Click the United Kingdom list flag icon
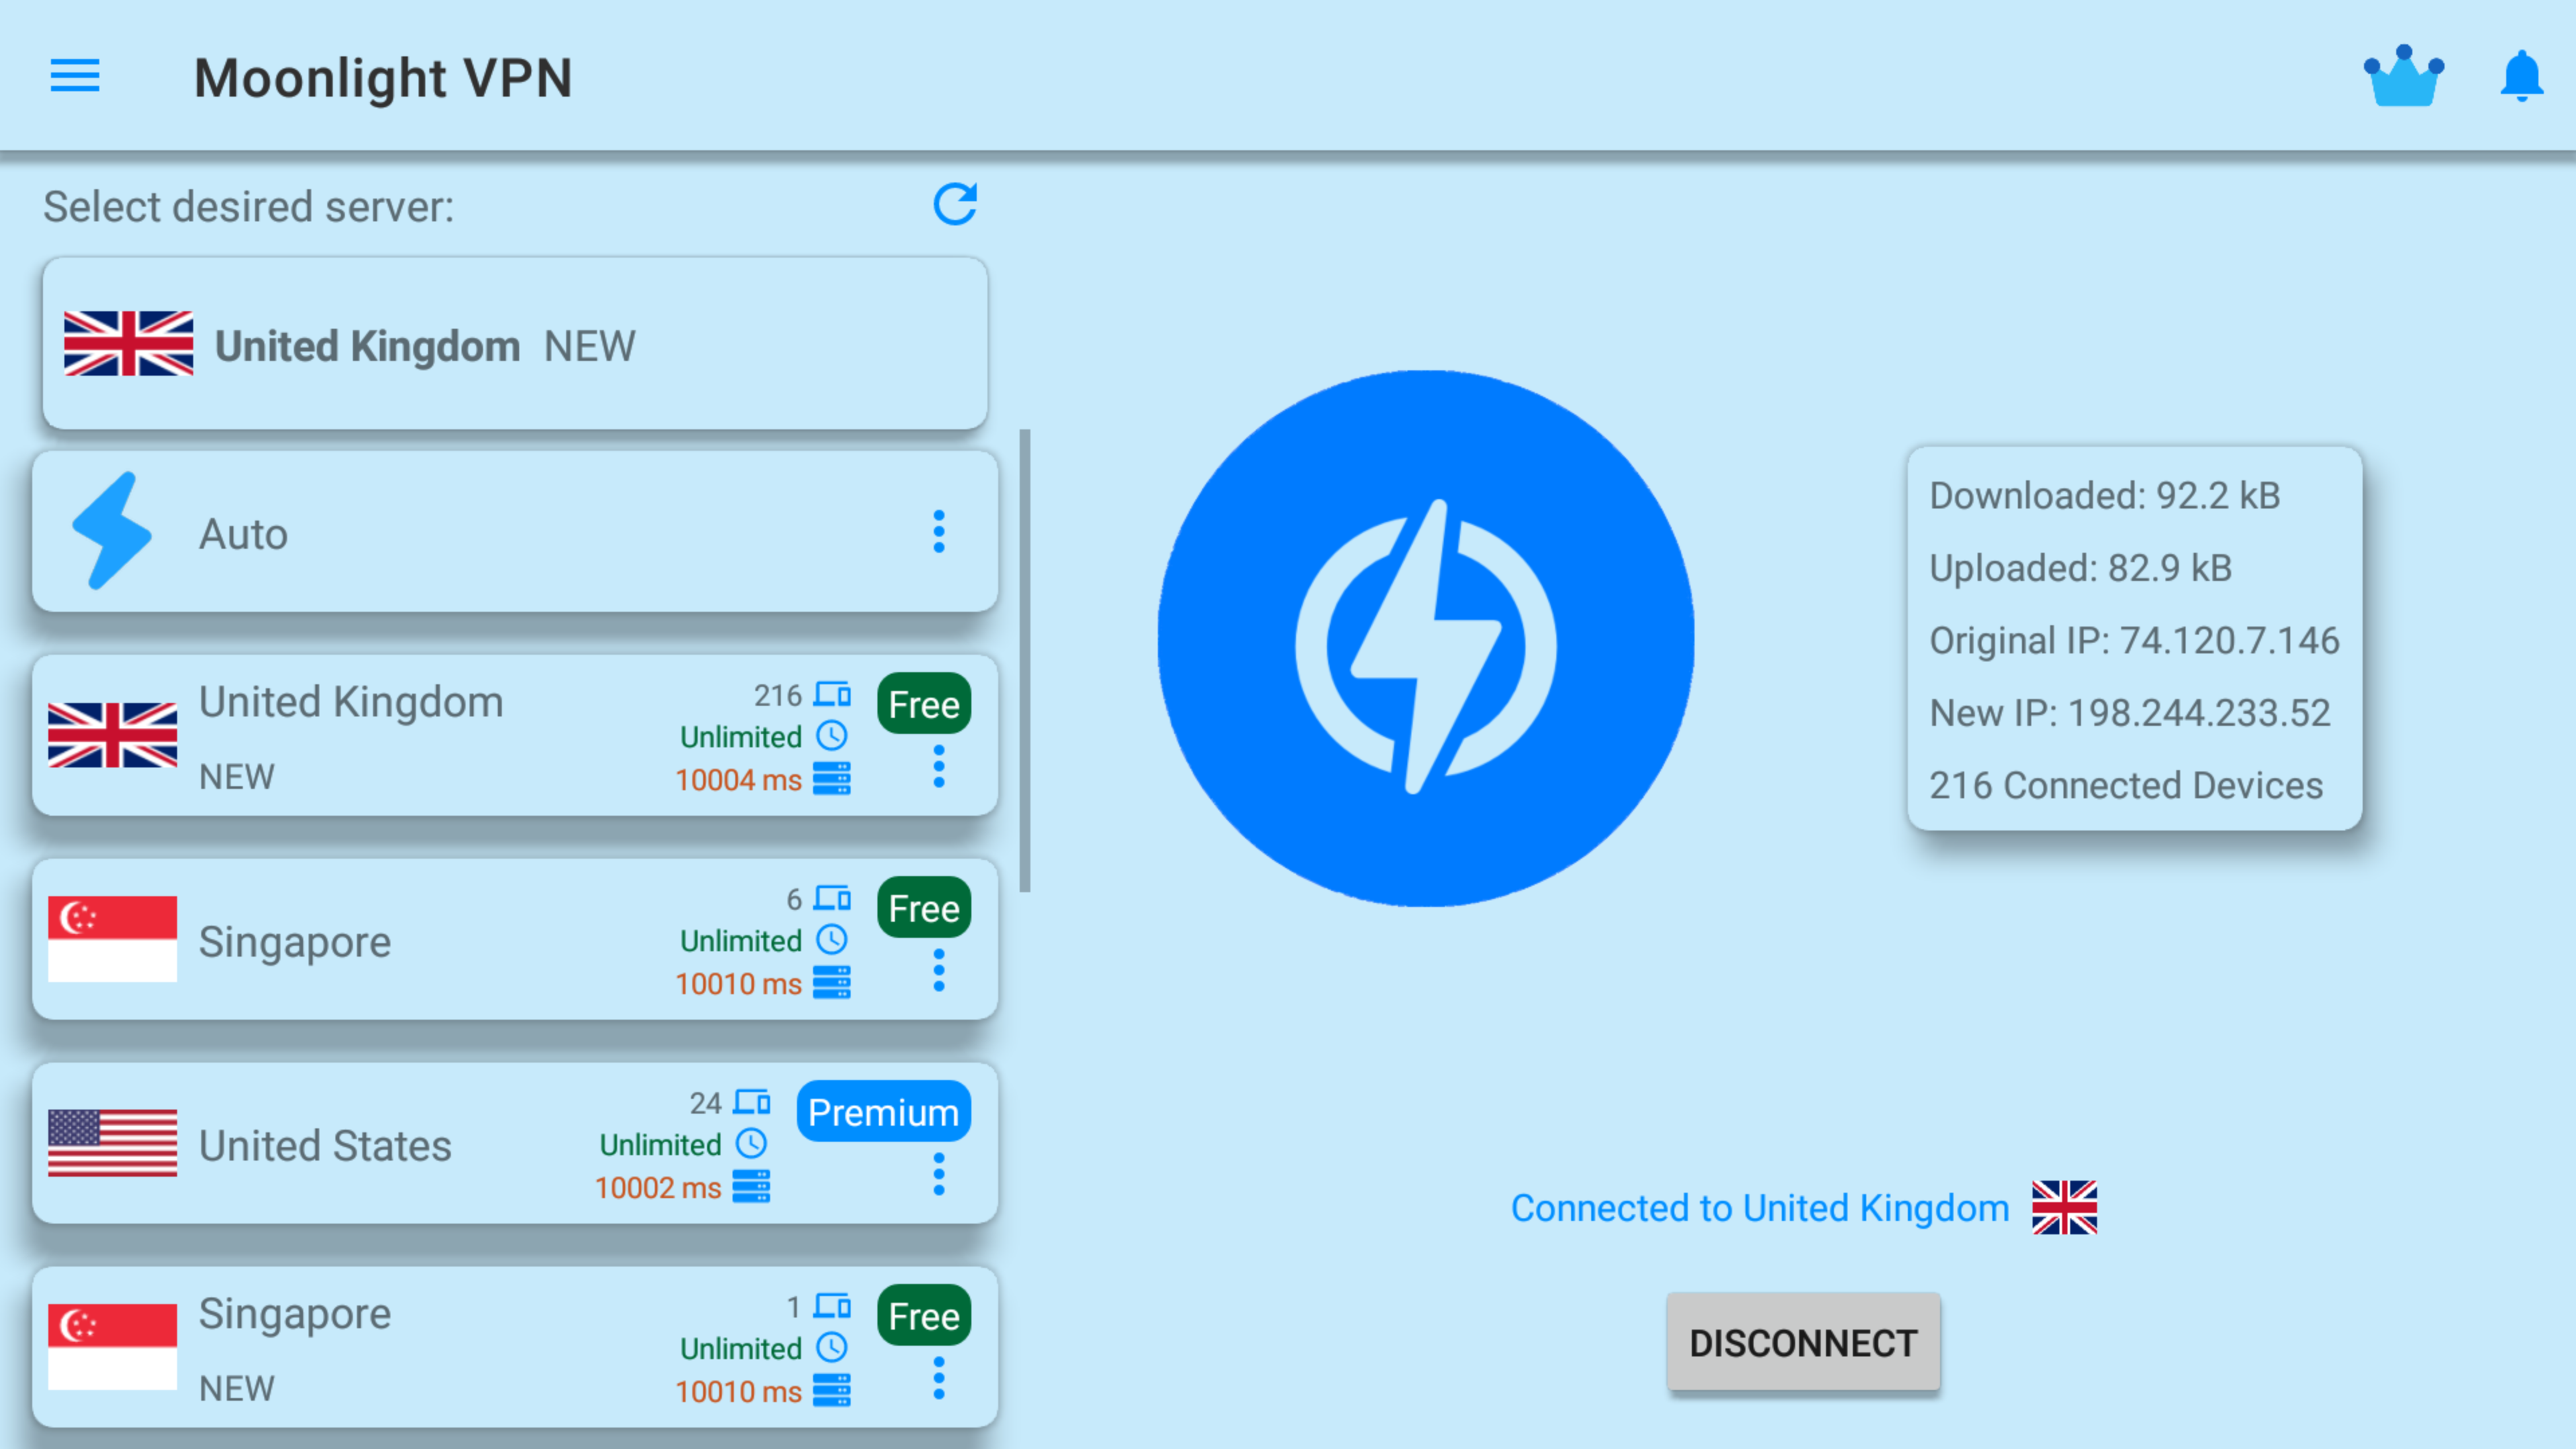Screen dimensions: 2576x1449 tap(112, 736)
